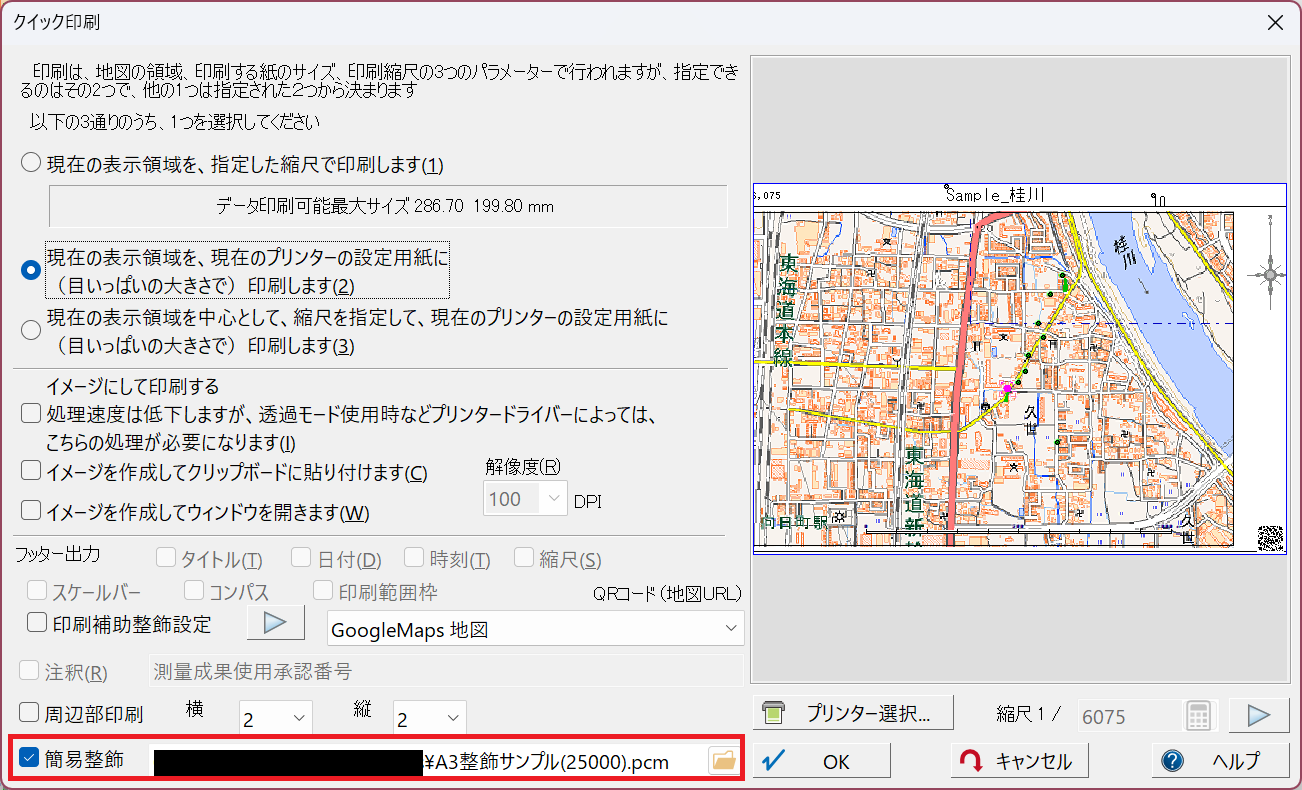Toggle the タイトル footer checkbox
Viewport: 1302px width, 790px height.
point(165,559)
